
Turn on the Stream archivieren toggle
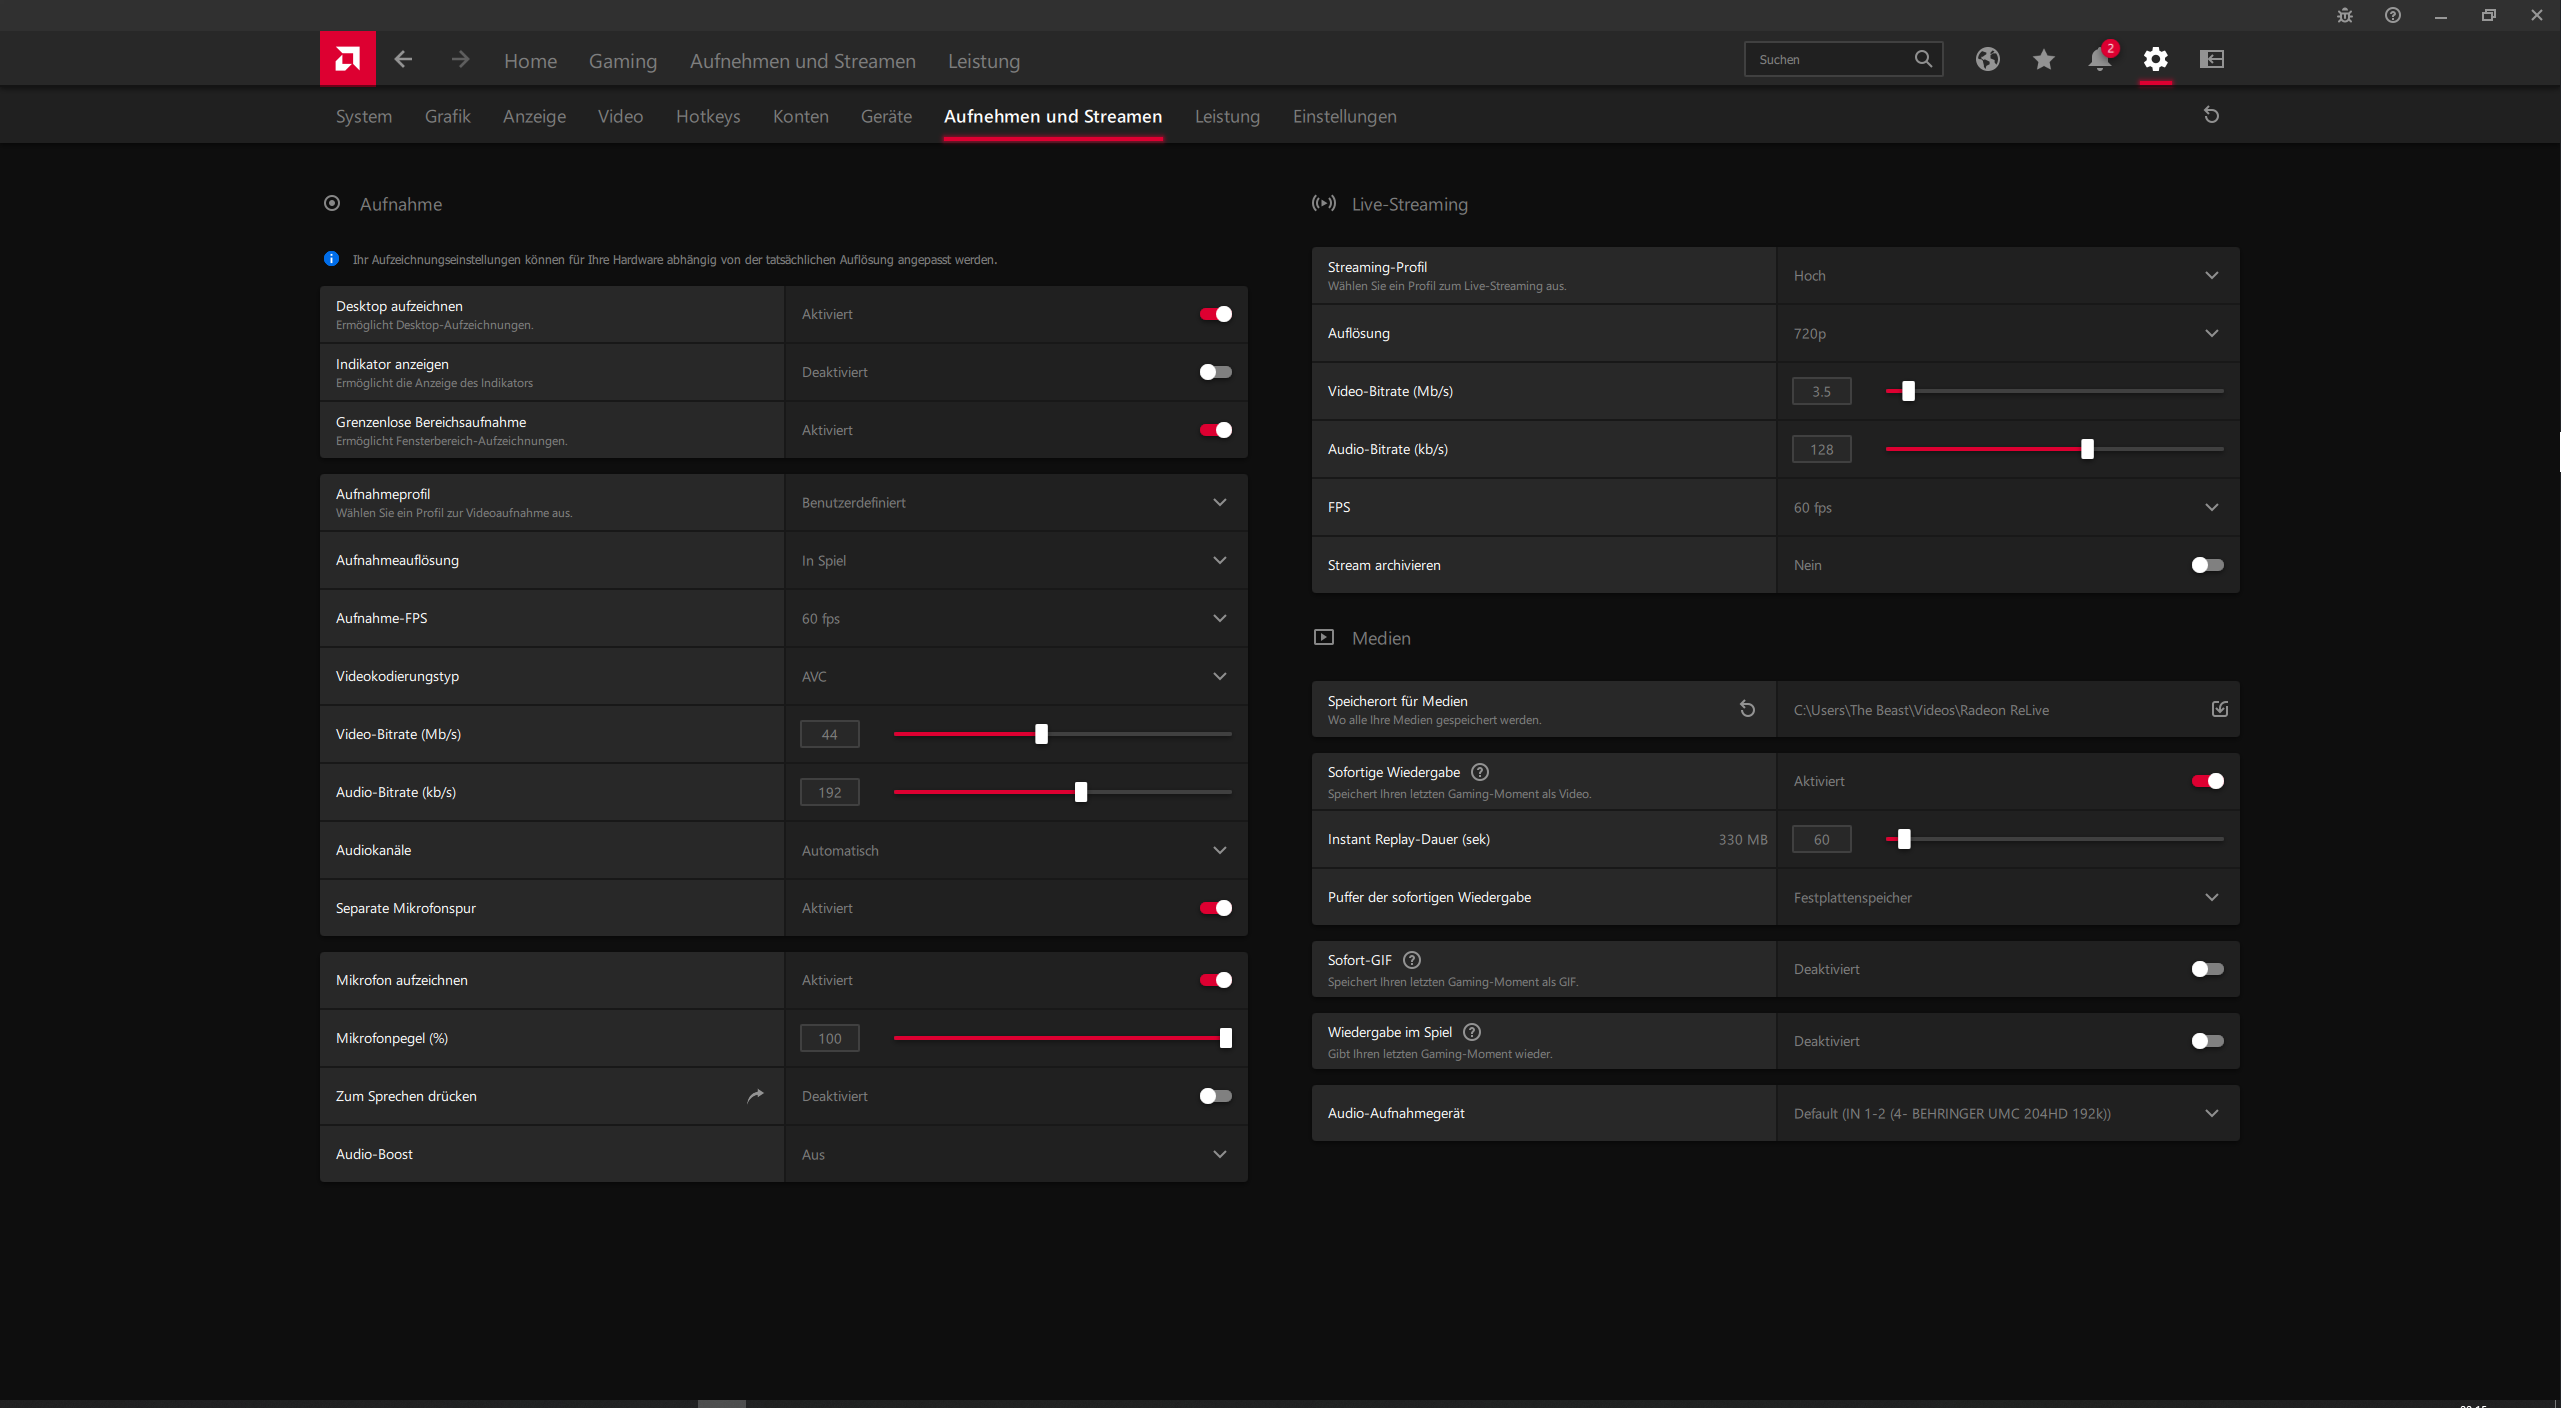(2207, 565)
